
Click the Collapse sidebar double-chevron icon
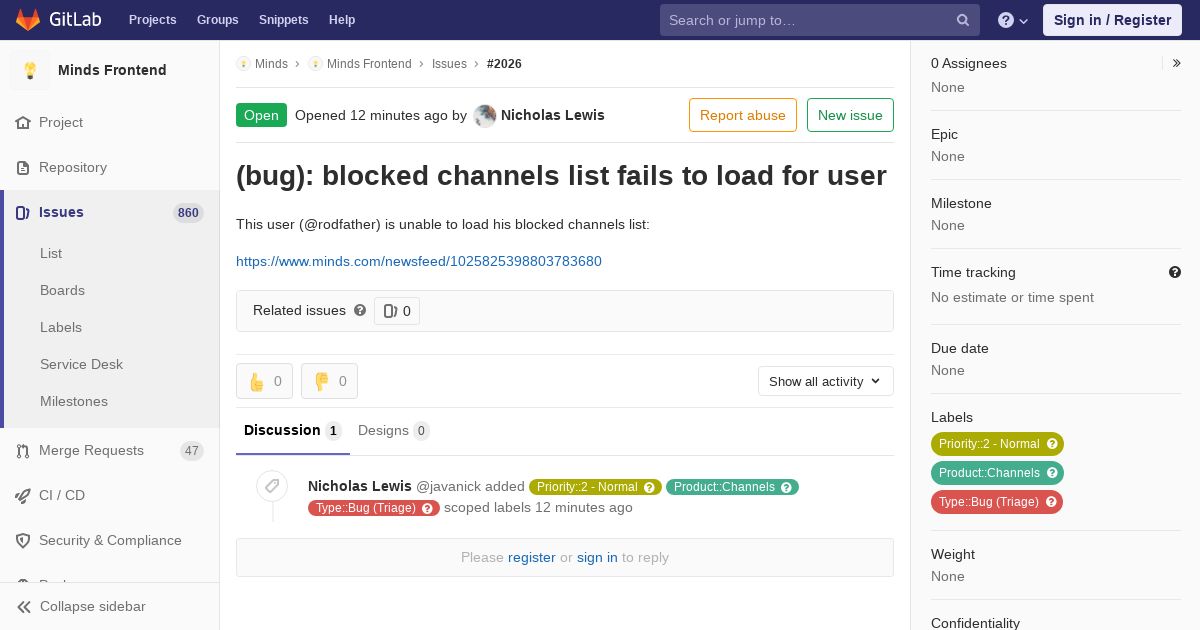24,607
